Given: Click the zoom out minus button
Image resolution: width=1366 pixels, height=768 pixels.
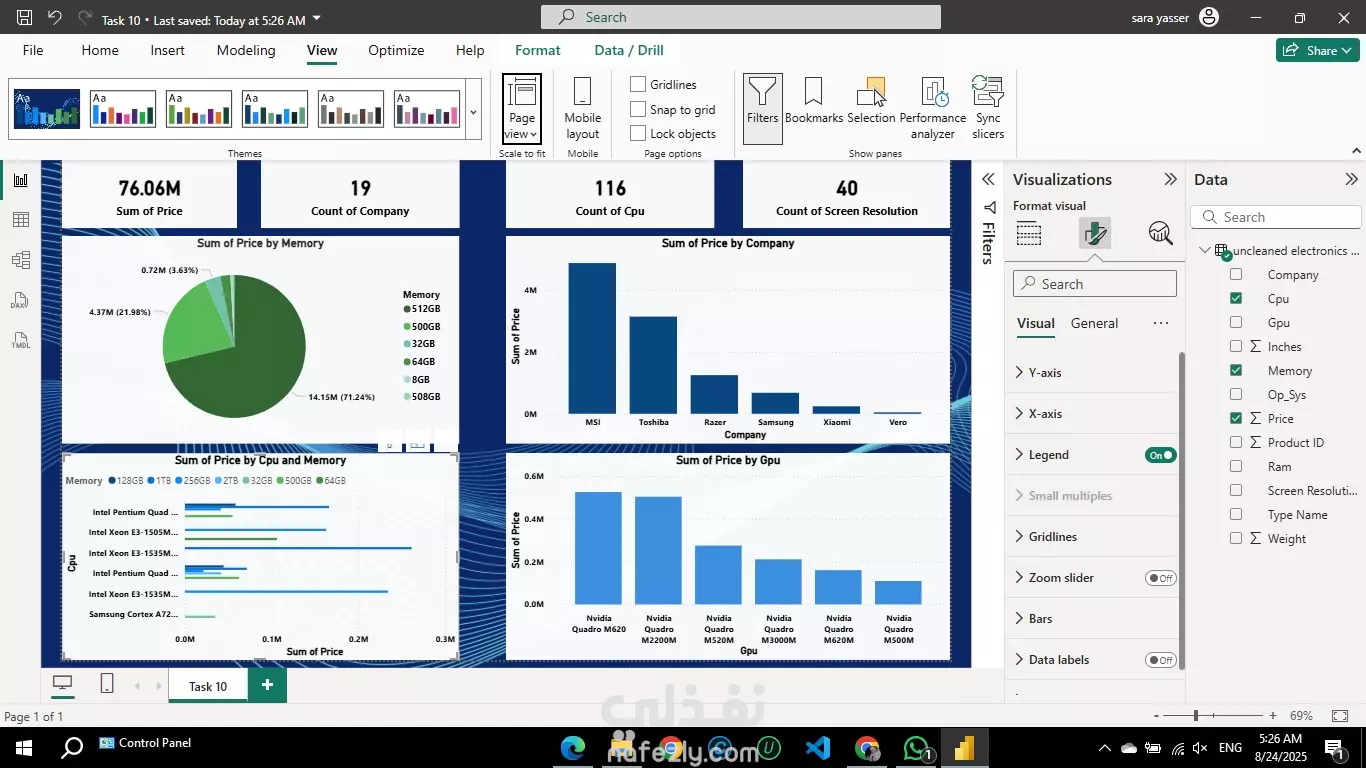Looking at the screenshot, I should click(1156, 716).
